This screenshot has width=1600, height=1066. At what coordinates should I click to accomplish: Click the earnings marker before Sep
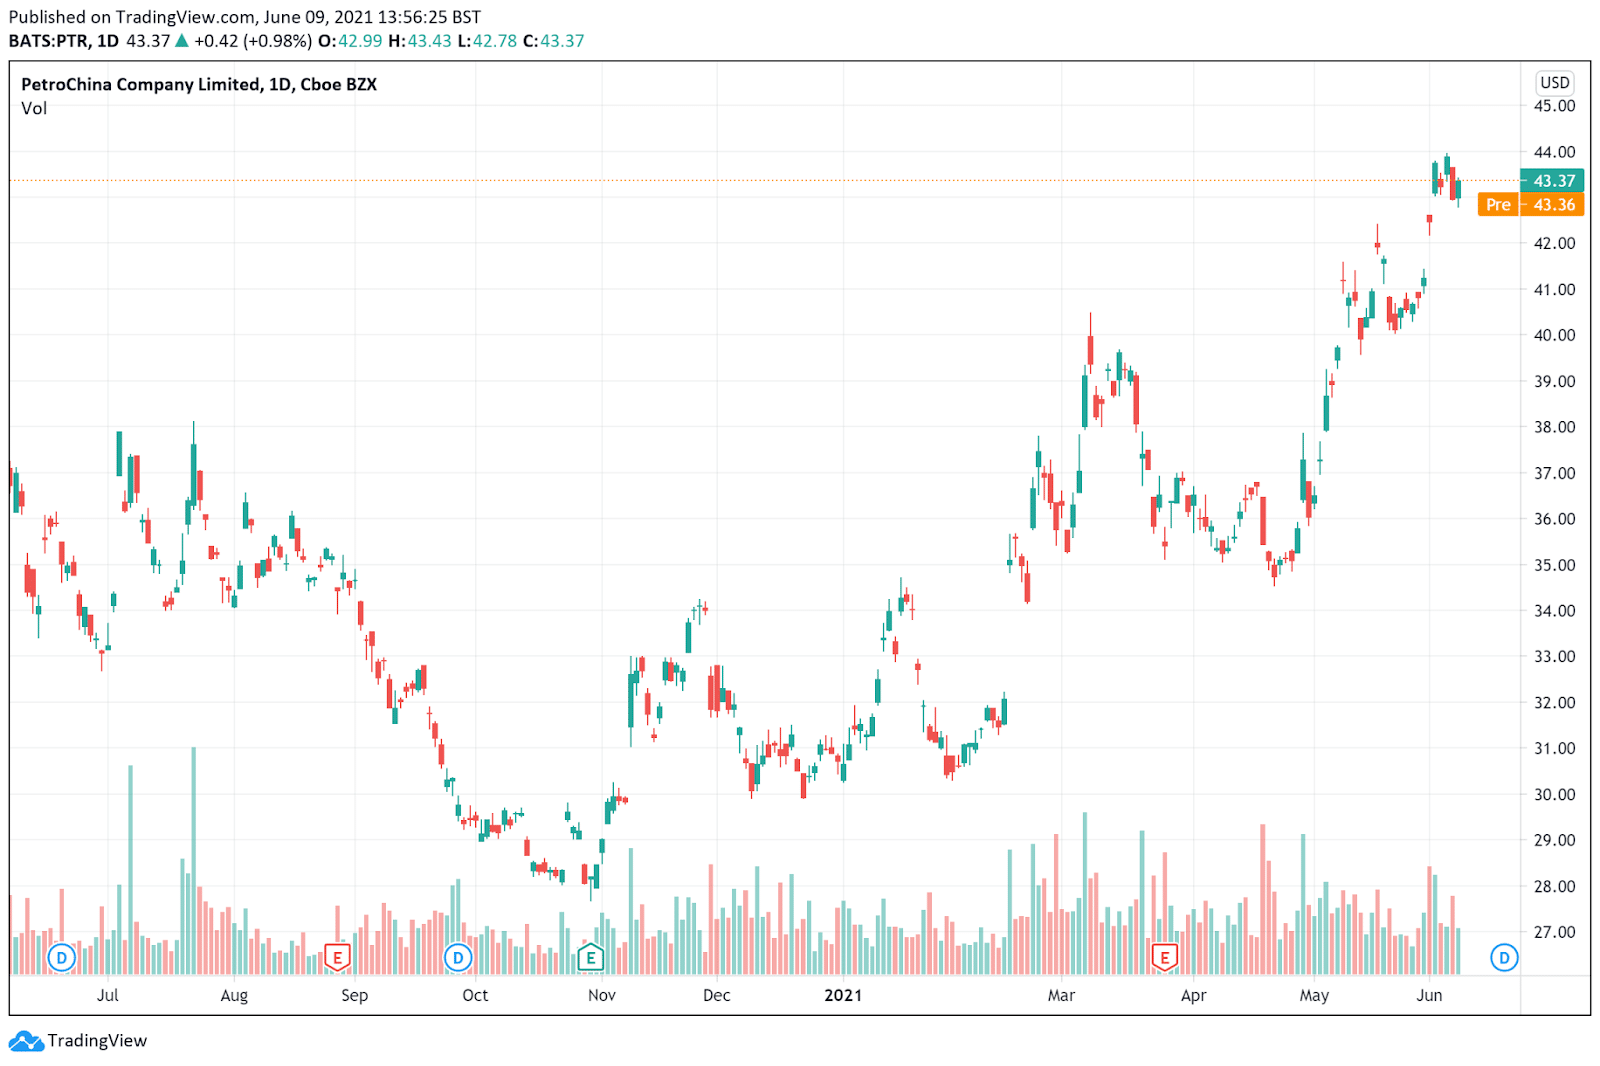(338, 957)
